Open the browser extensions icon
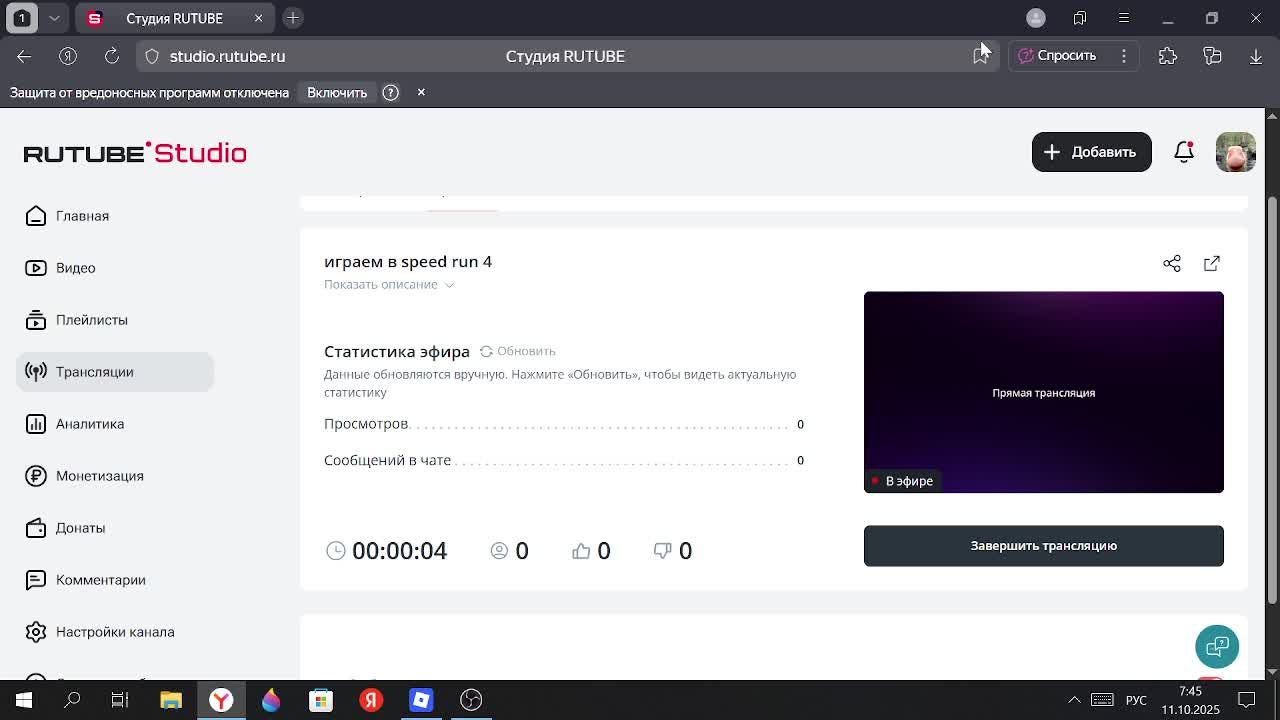The image size is (1280, 720). (x=1168, y=56)
